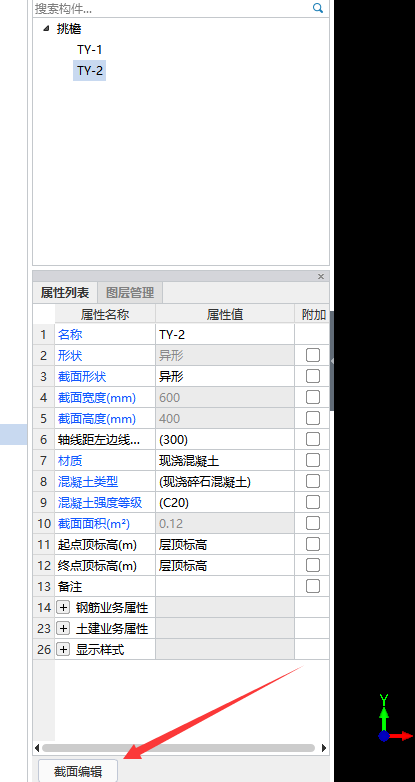Viewport: 415px width, 782px height.
Task: Click the 截面形状 value 异形
Action: 225,377
